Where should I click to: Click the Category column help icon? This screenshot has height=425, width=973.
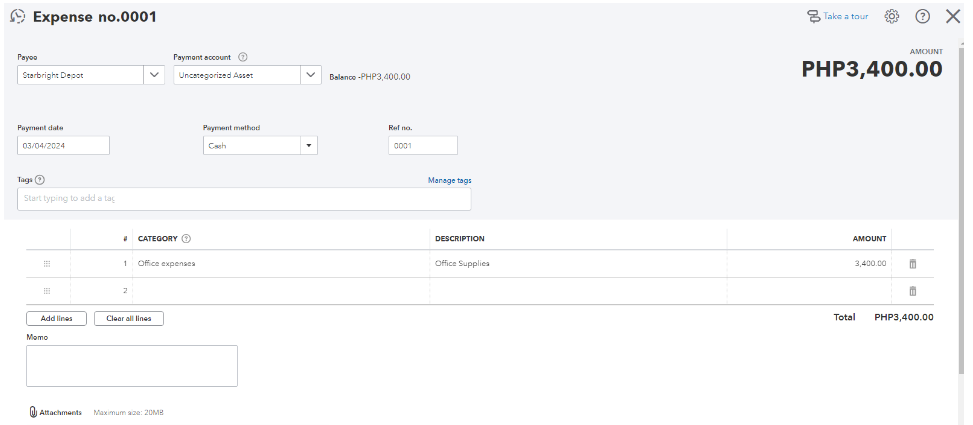point(187,239)
